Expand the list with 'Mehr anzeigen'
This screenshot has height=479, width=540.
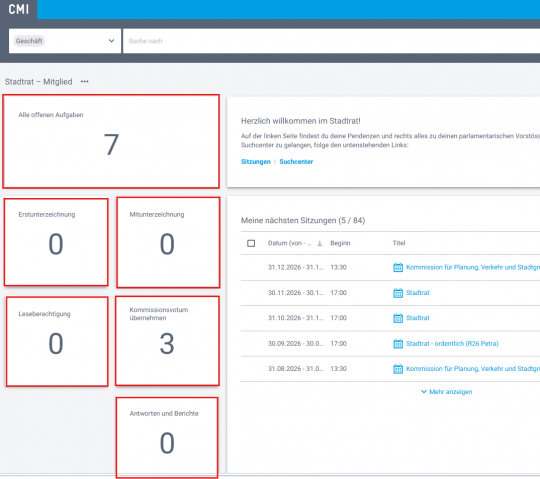tap(447, 392)
